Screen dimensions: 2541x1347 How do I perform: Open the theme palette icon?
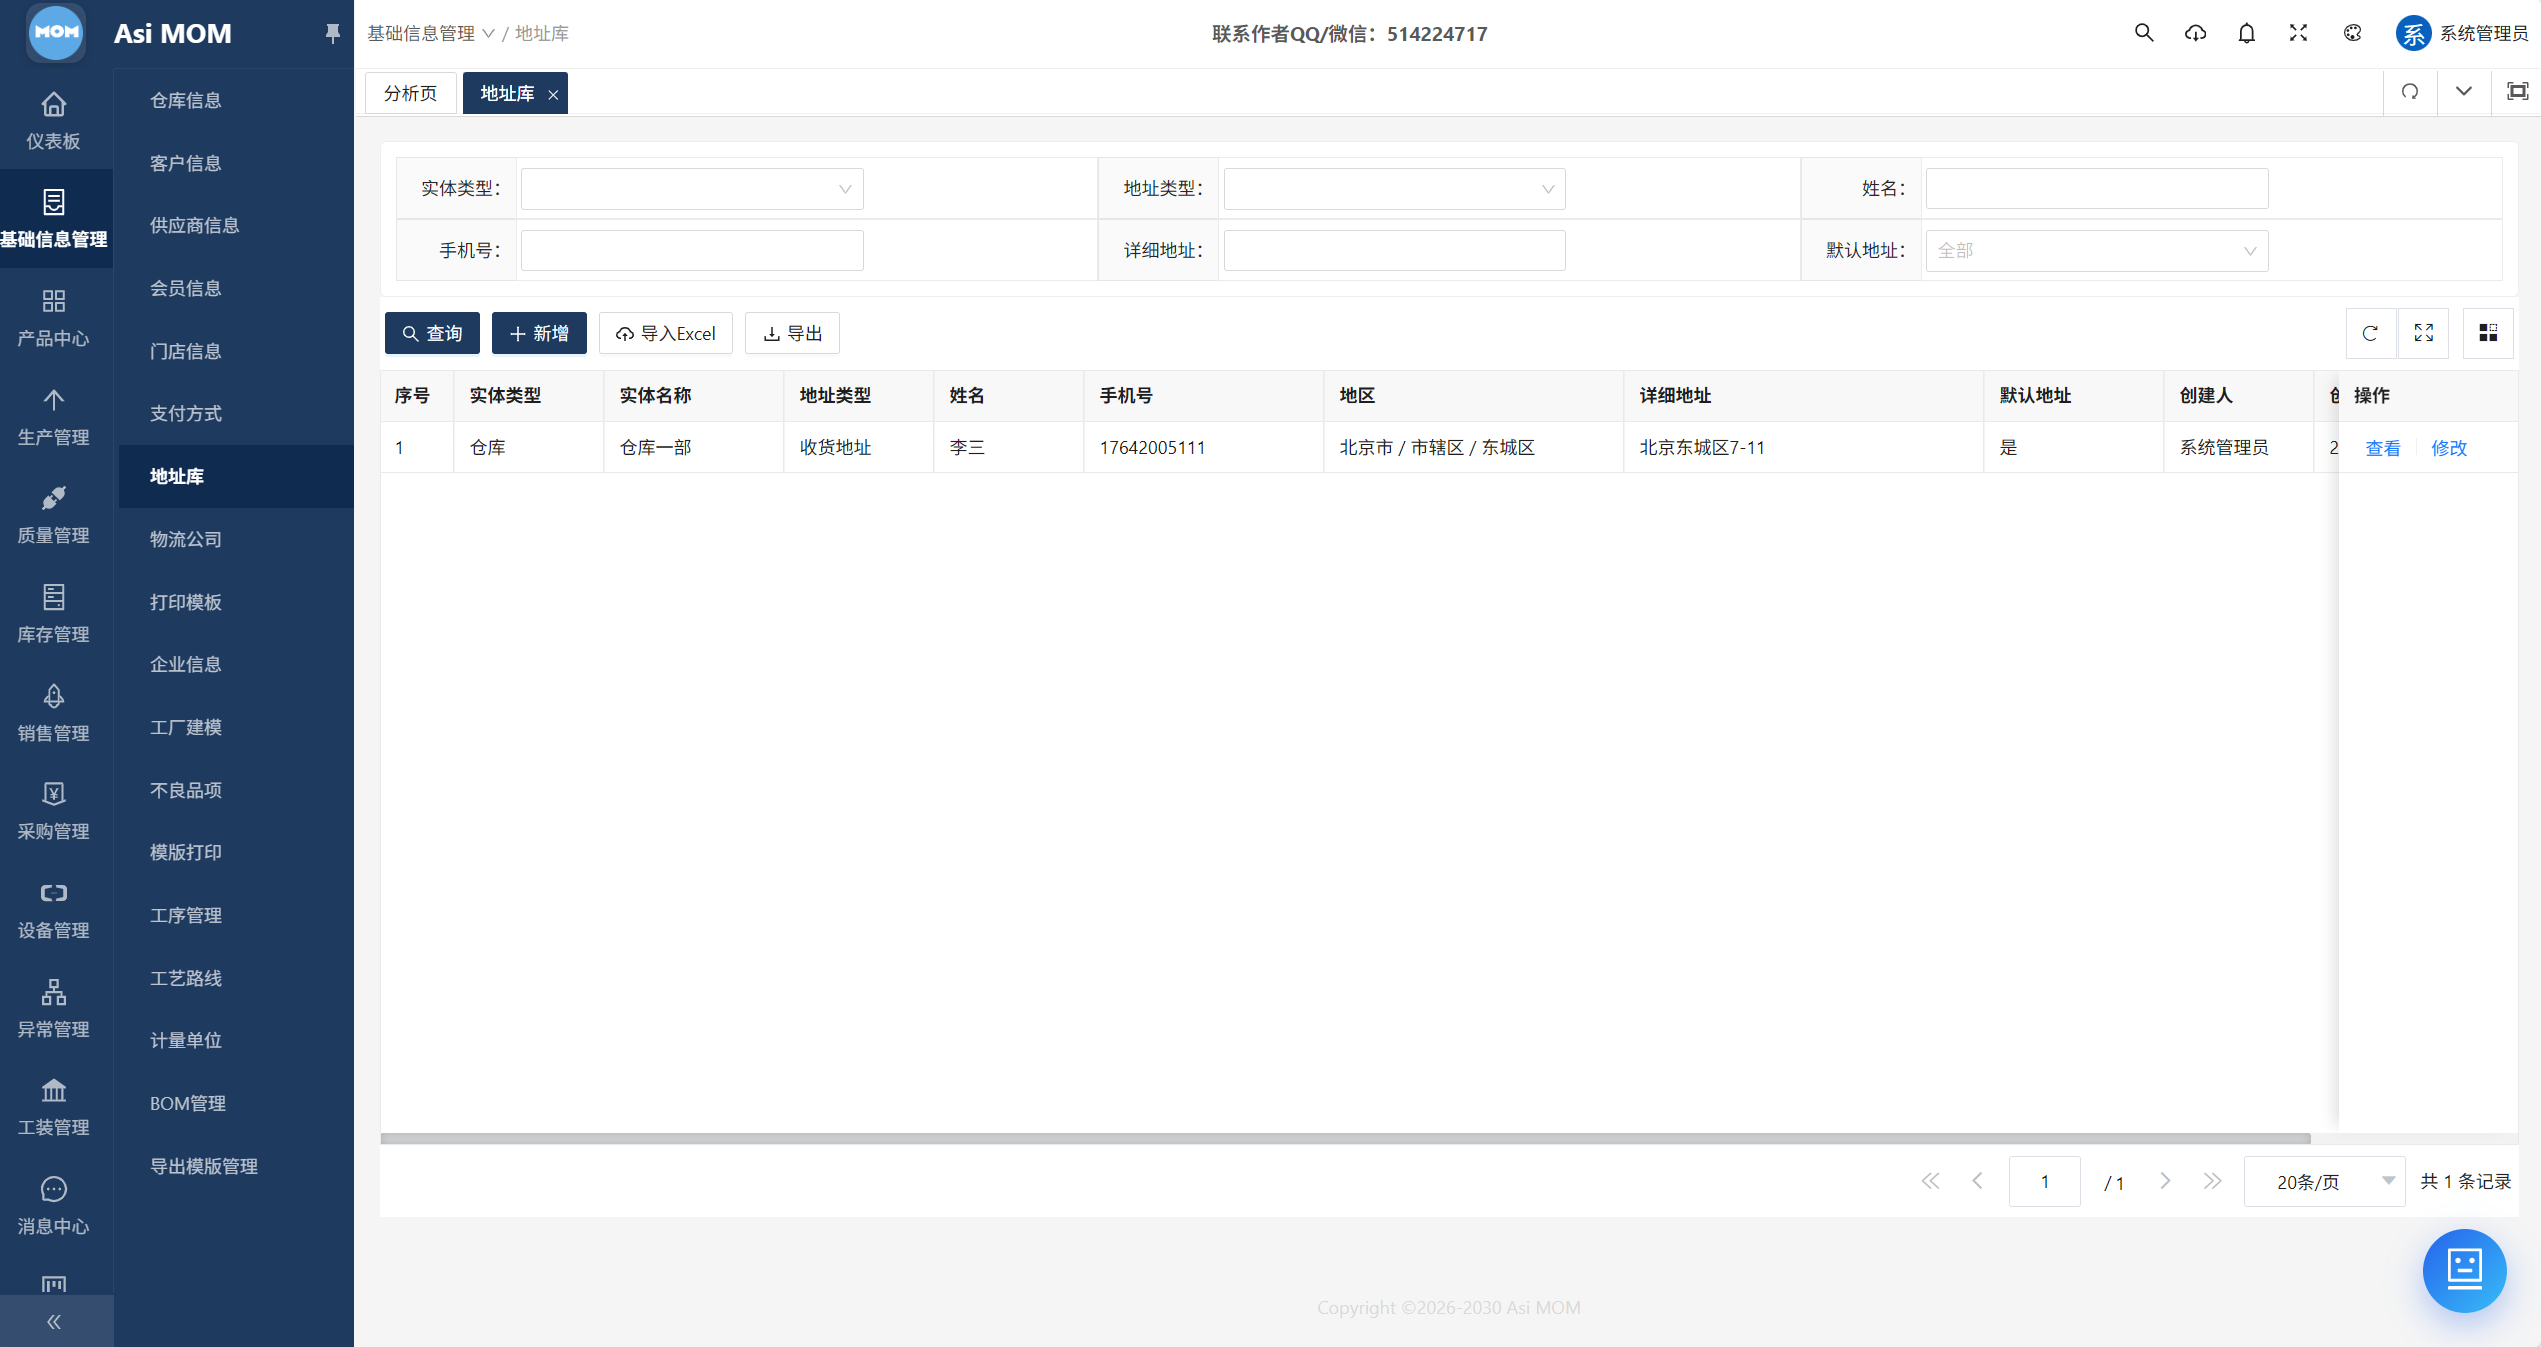click(x=2353, y=33)
